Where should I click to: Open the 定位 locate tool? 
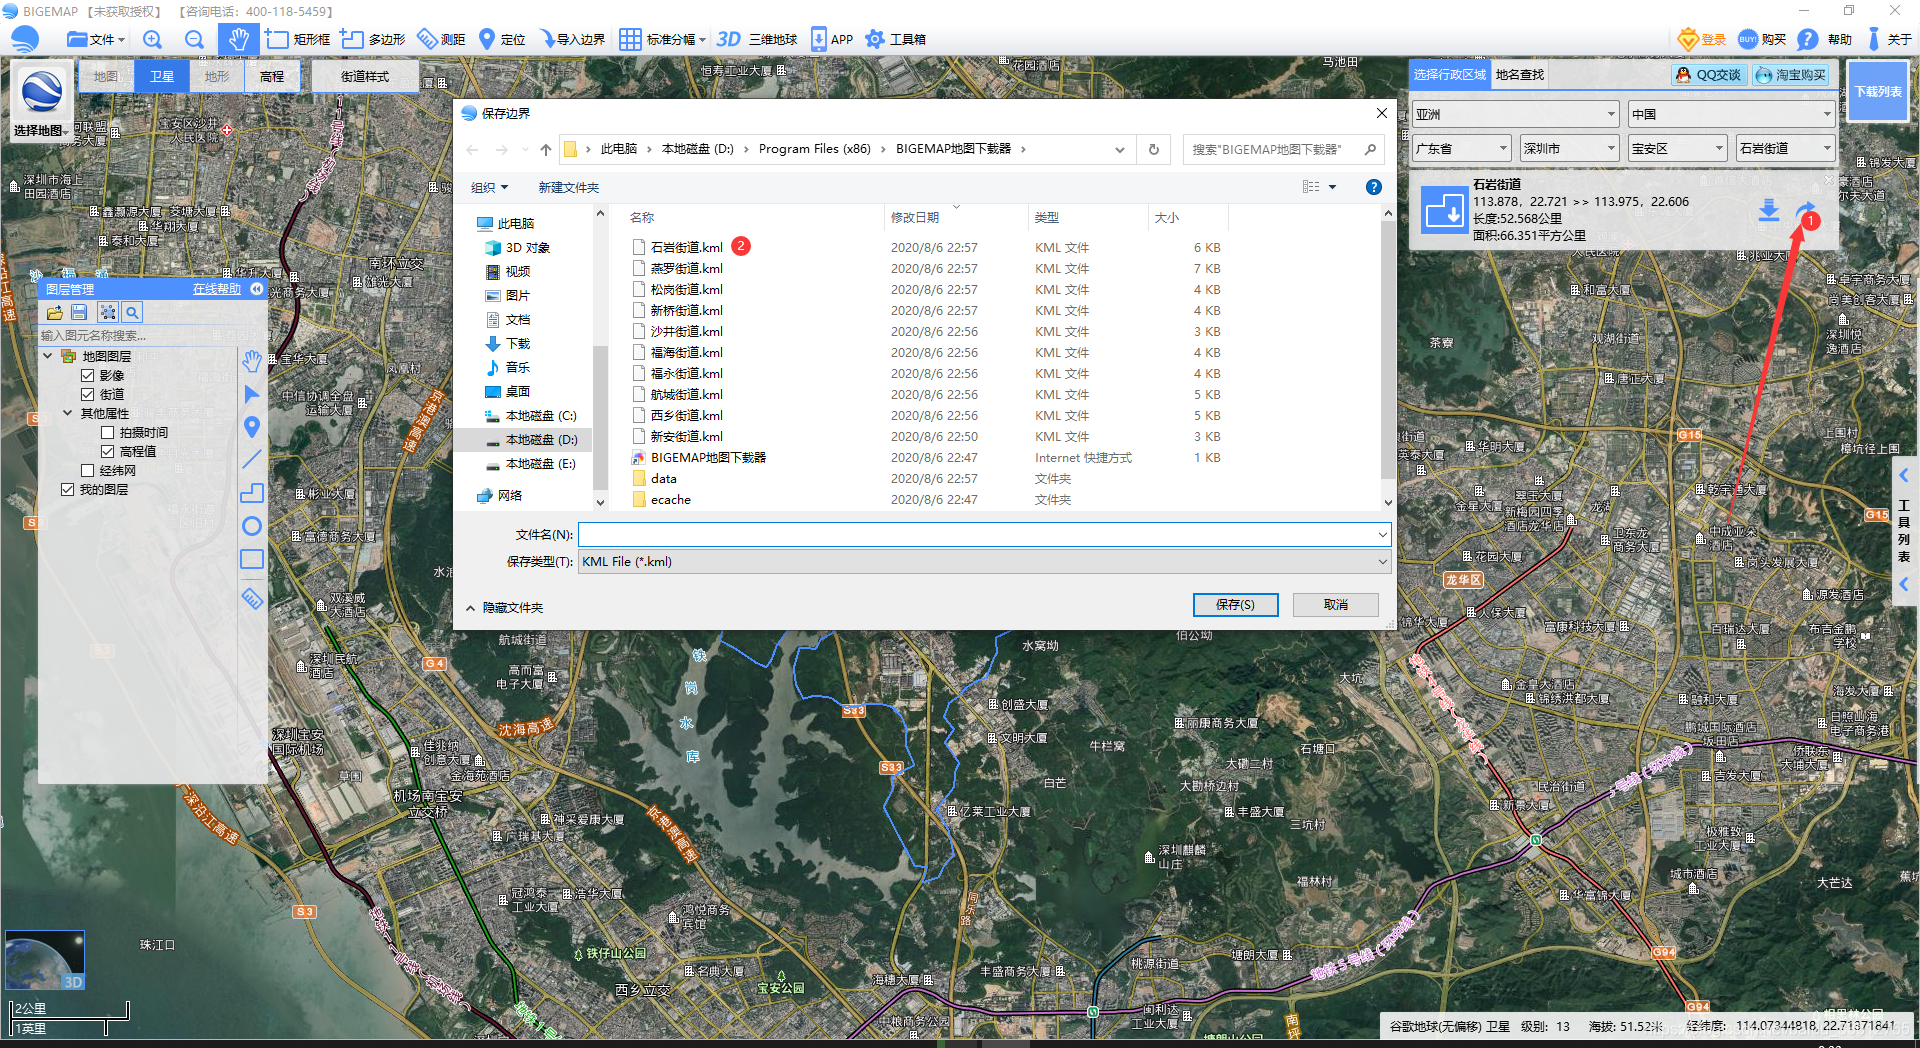tap(502, 39)
